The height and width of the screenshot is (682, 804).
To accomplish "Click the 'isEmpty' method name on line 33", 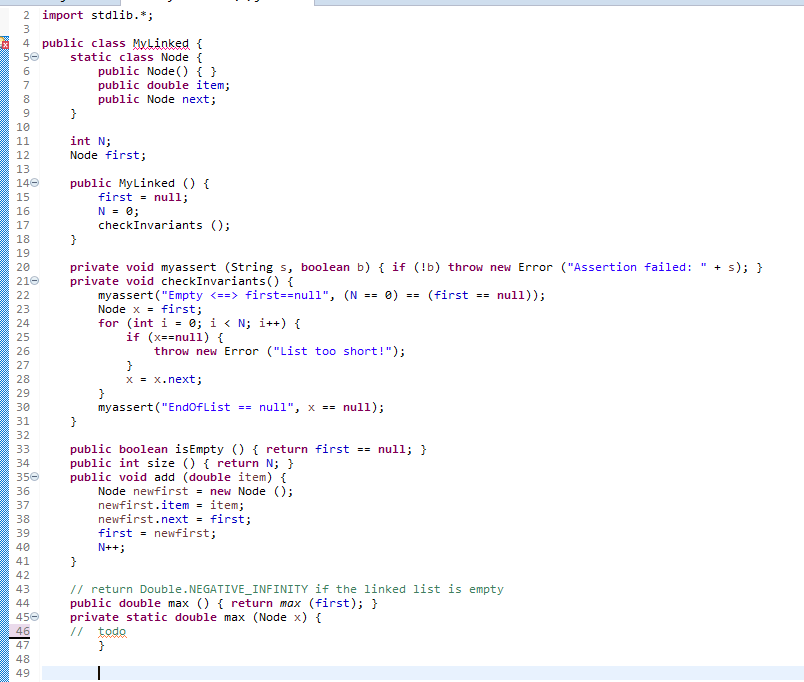I will [x=199, y=449].
